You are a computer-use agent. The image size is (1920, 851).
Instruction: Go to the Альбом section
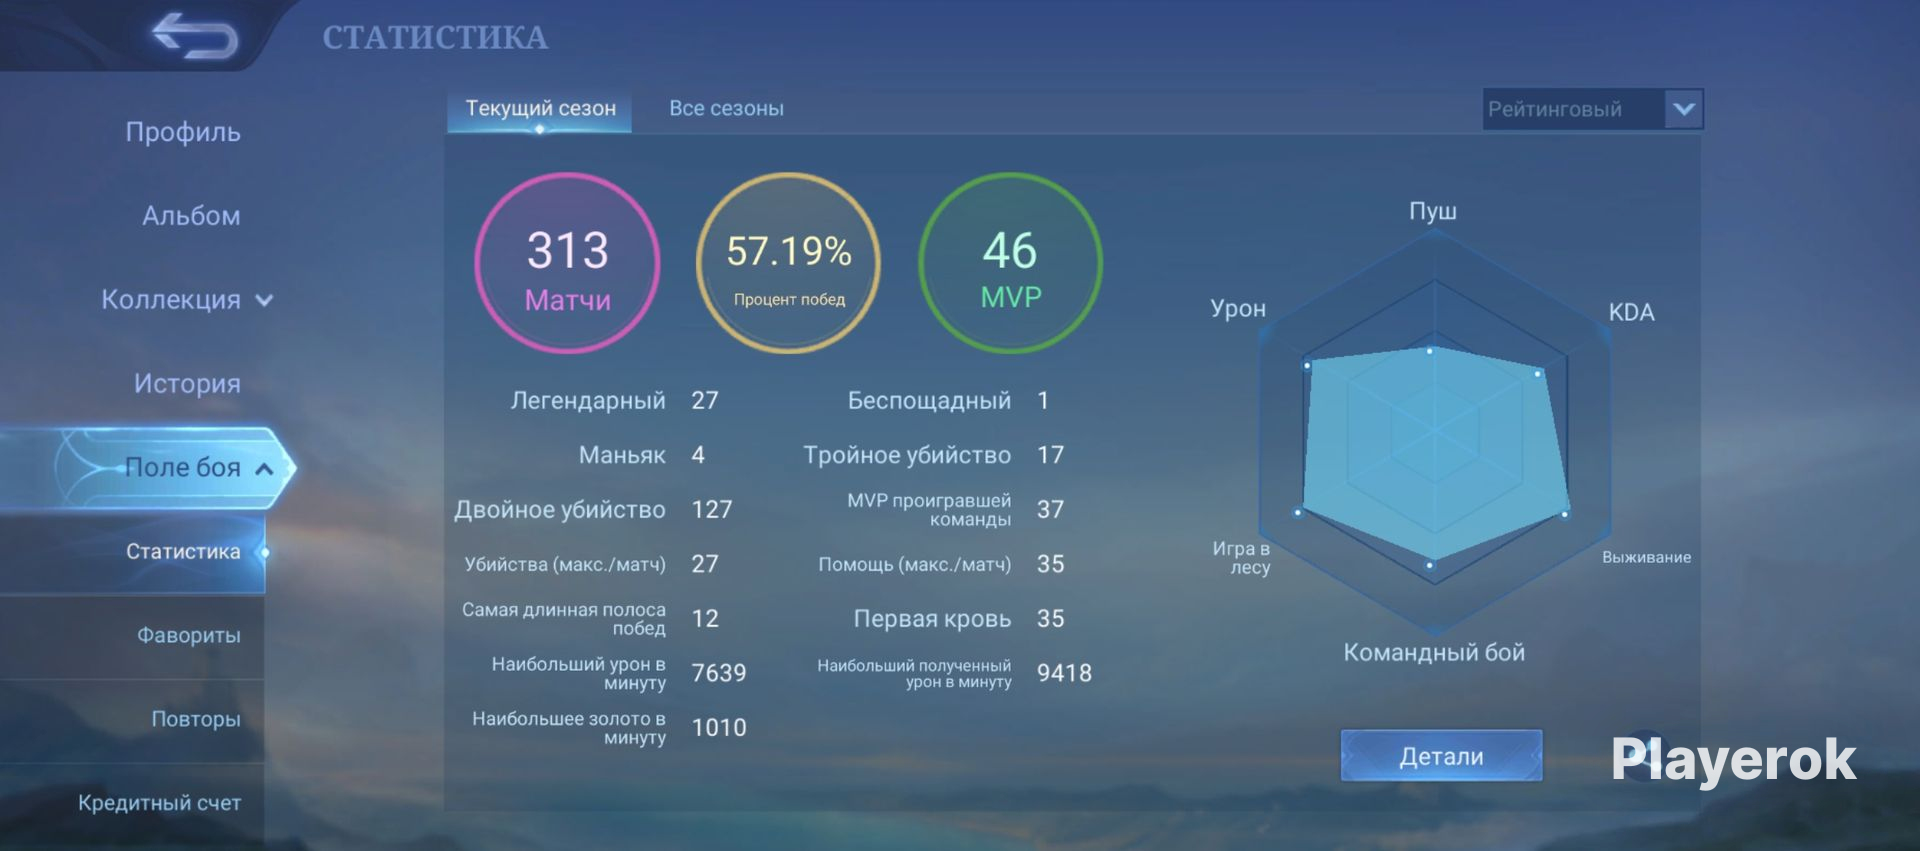tap(191, 216)
